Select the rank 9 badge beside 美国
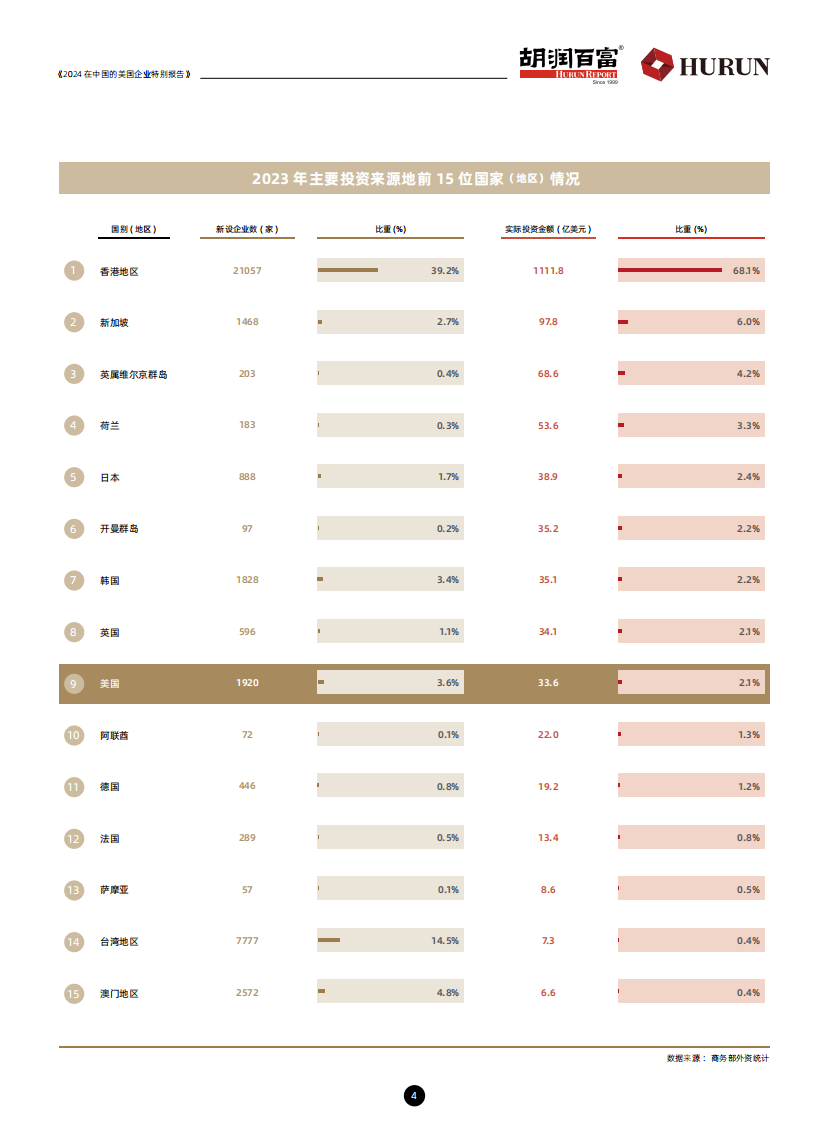Viewport: 829px width, 1122px height. (x=73, y=684)
